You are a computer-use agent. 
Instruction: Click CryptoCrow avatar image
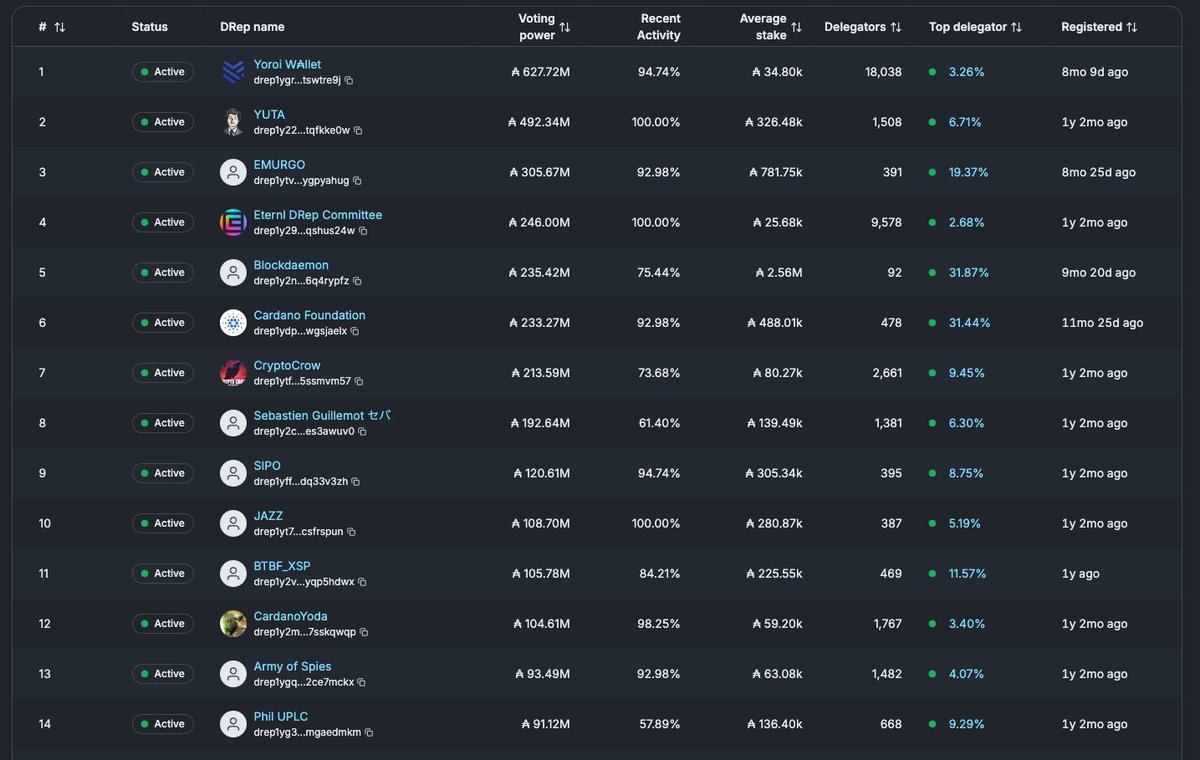[x=233, y=373]
